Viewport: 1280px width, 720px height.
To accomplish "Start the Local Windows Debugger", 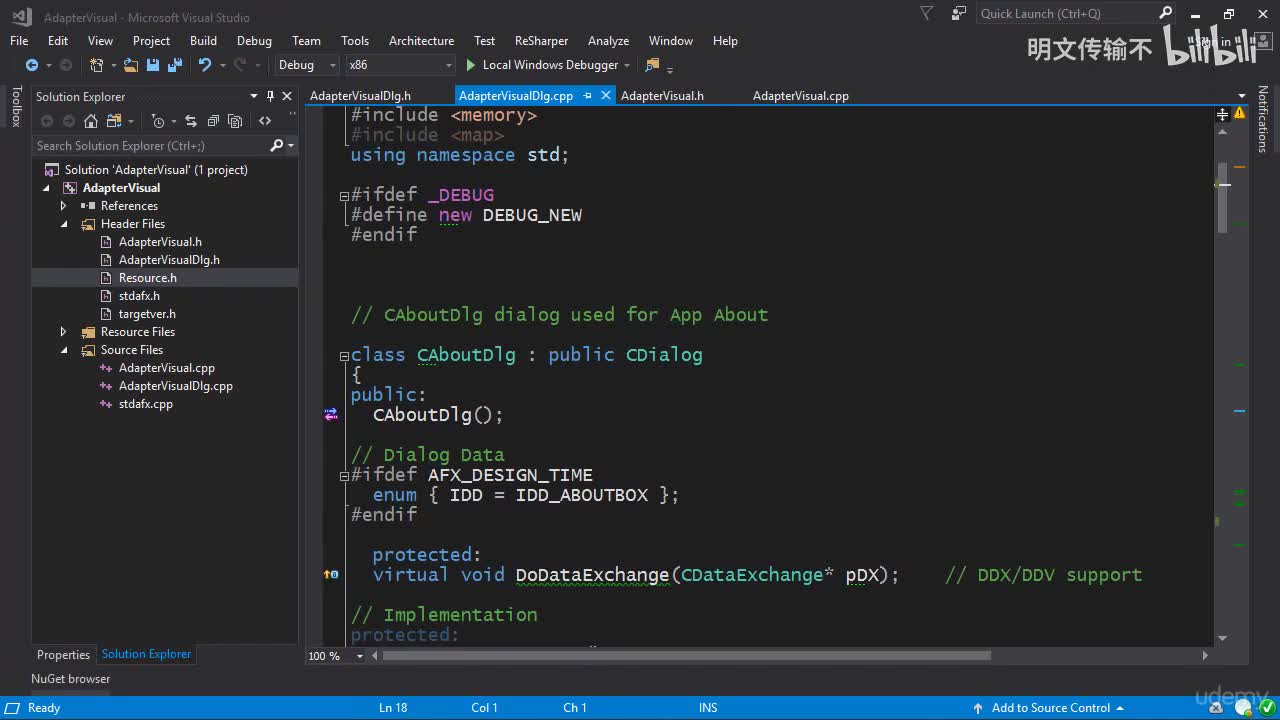I will point(541,65).
